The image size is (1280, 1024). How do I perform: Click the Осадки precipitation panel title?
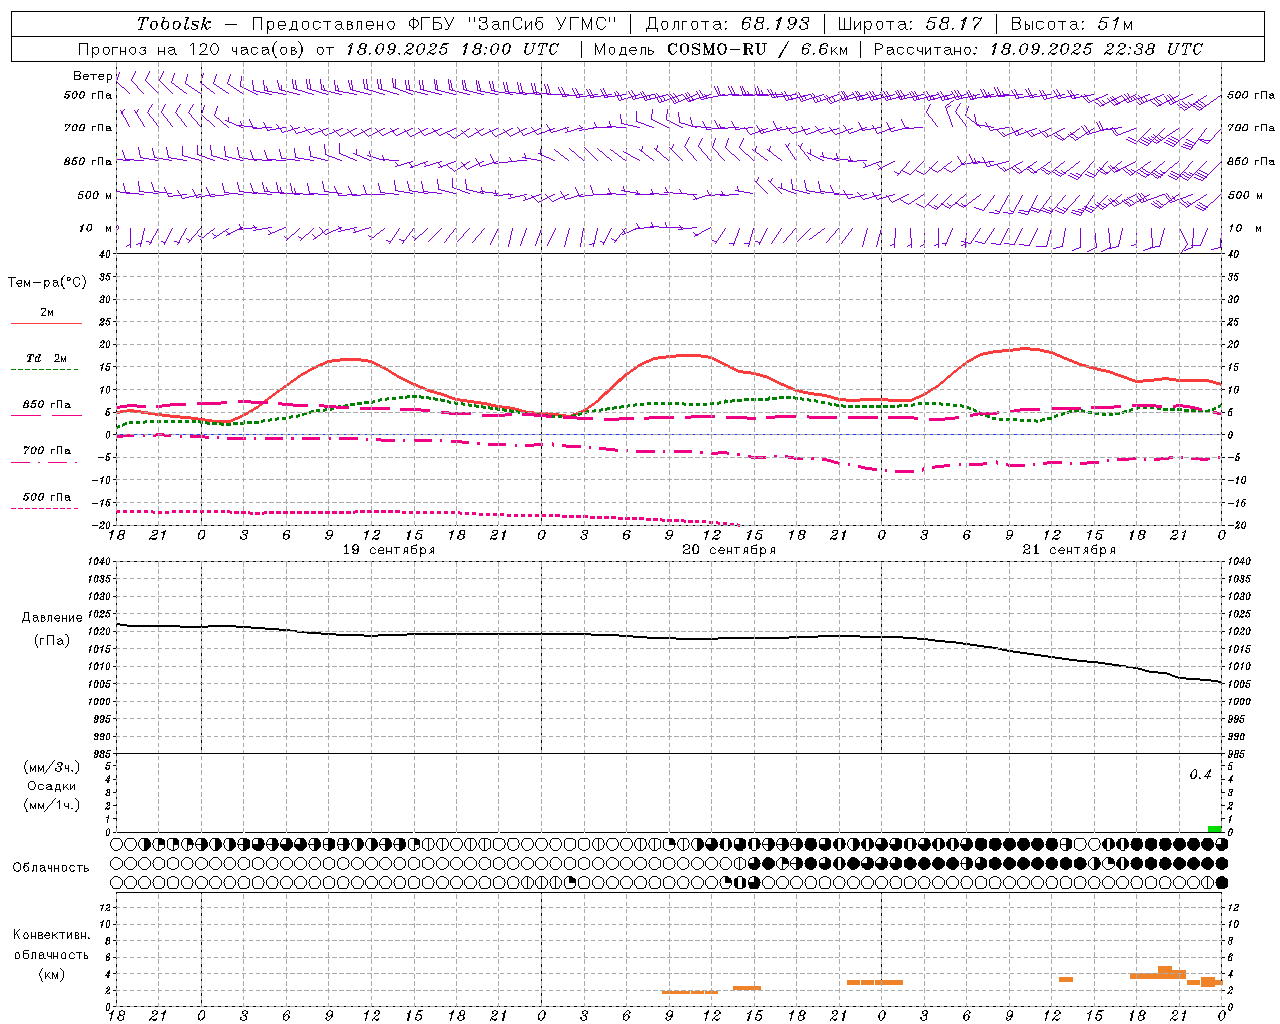pyautogui.click(x=51, y=786)
